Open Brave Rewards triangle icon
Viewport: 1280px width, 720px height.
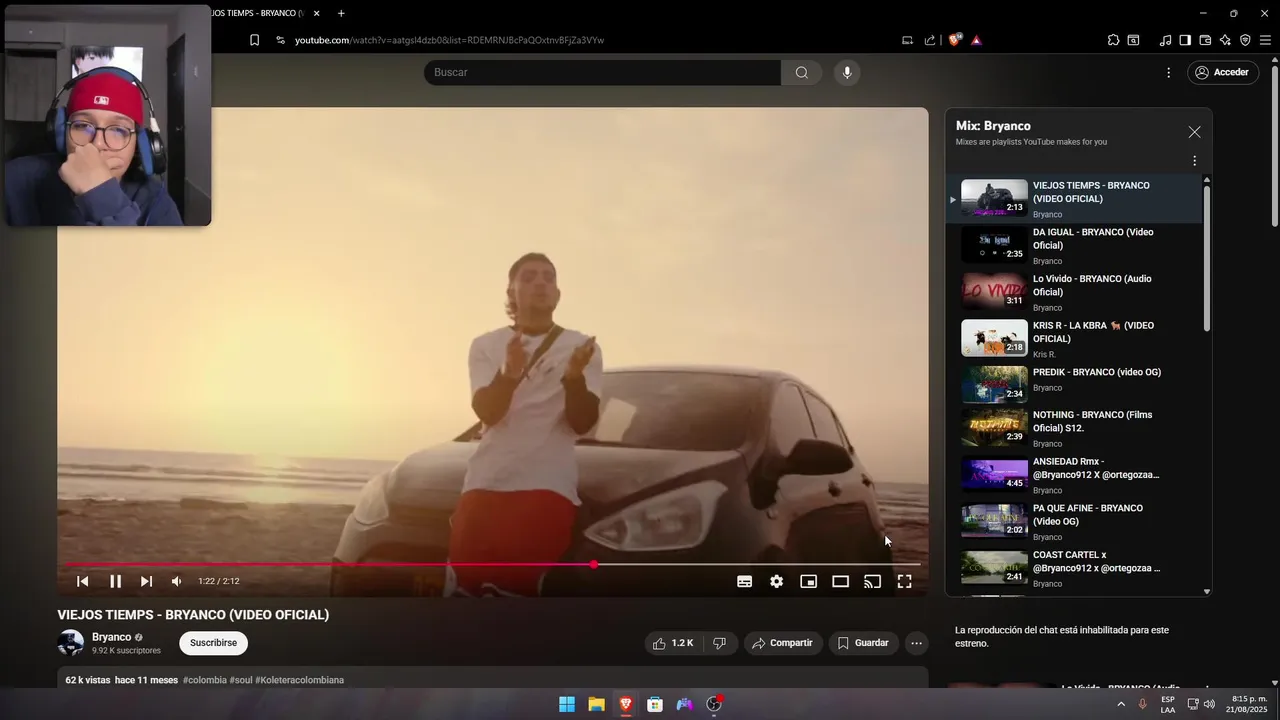coord(976,40)
